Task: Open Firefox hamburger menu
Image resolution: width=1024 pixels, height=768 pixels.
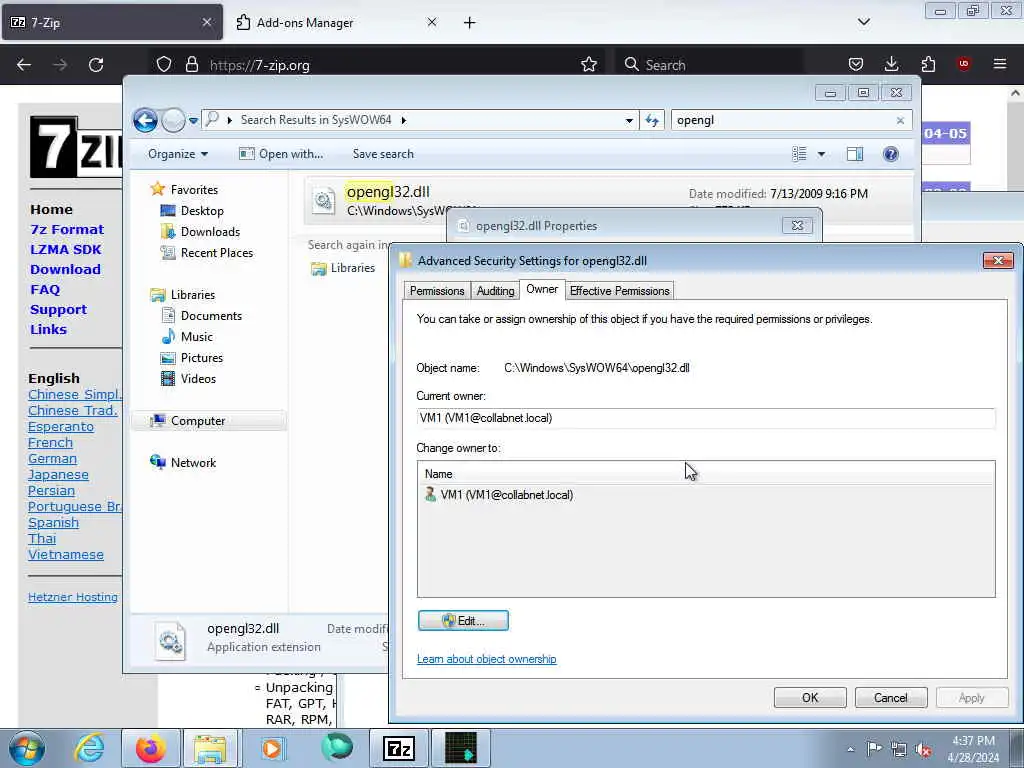Action: [1000, 64]
